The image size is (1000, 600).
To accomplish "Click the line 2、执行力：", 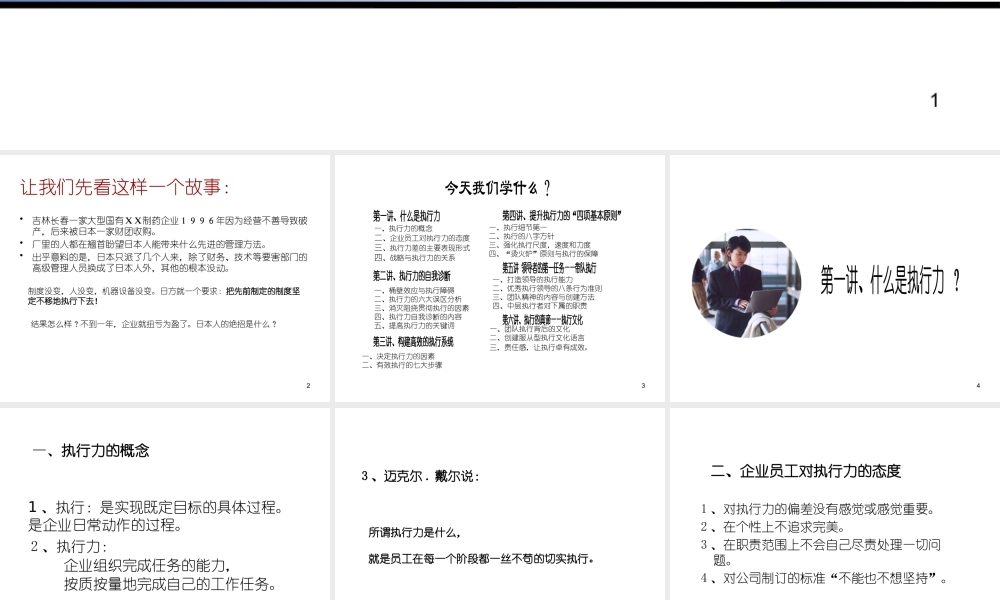I will coord(69,546).
